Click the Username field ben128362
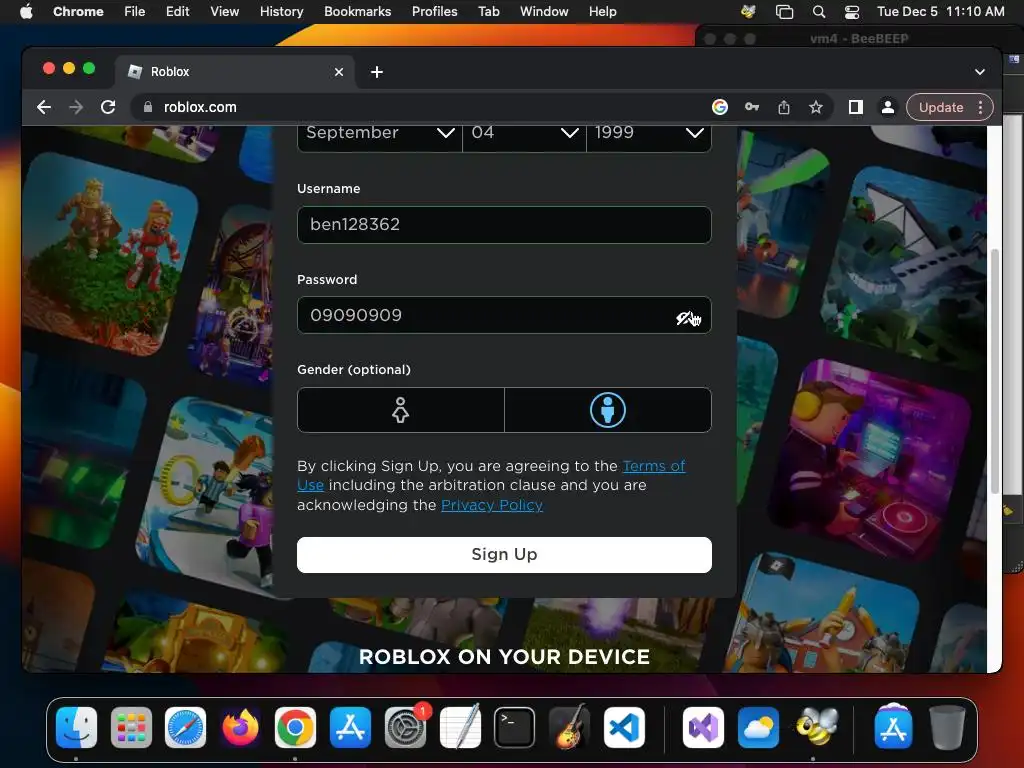 point(504,225)
